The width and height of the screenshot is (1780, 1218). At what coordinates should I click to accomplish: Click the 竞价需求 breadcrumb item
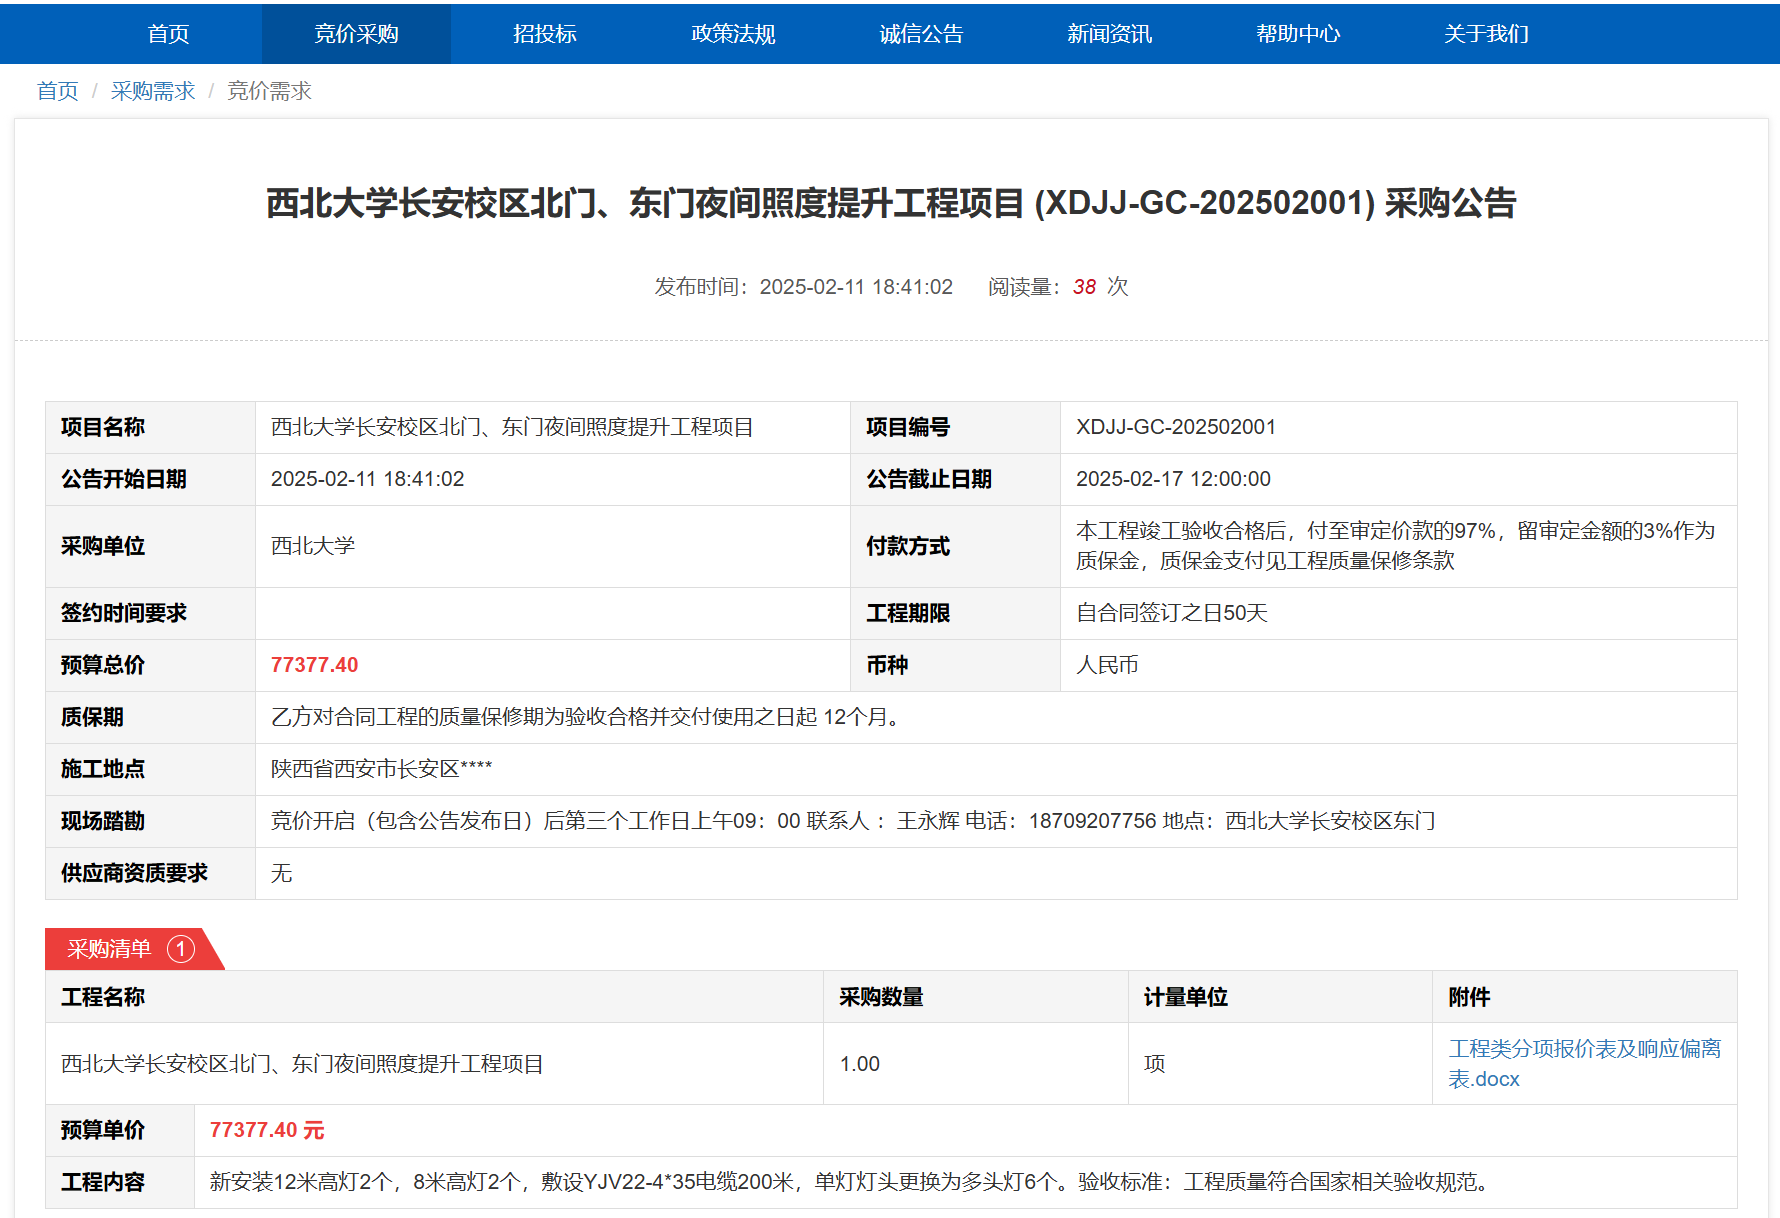tap(269, 91)
